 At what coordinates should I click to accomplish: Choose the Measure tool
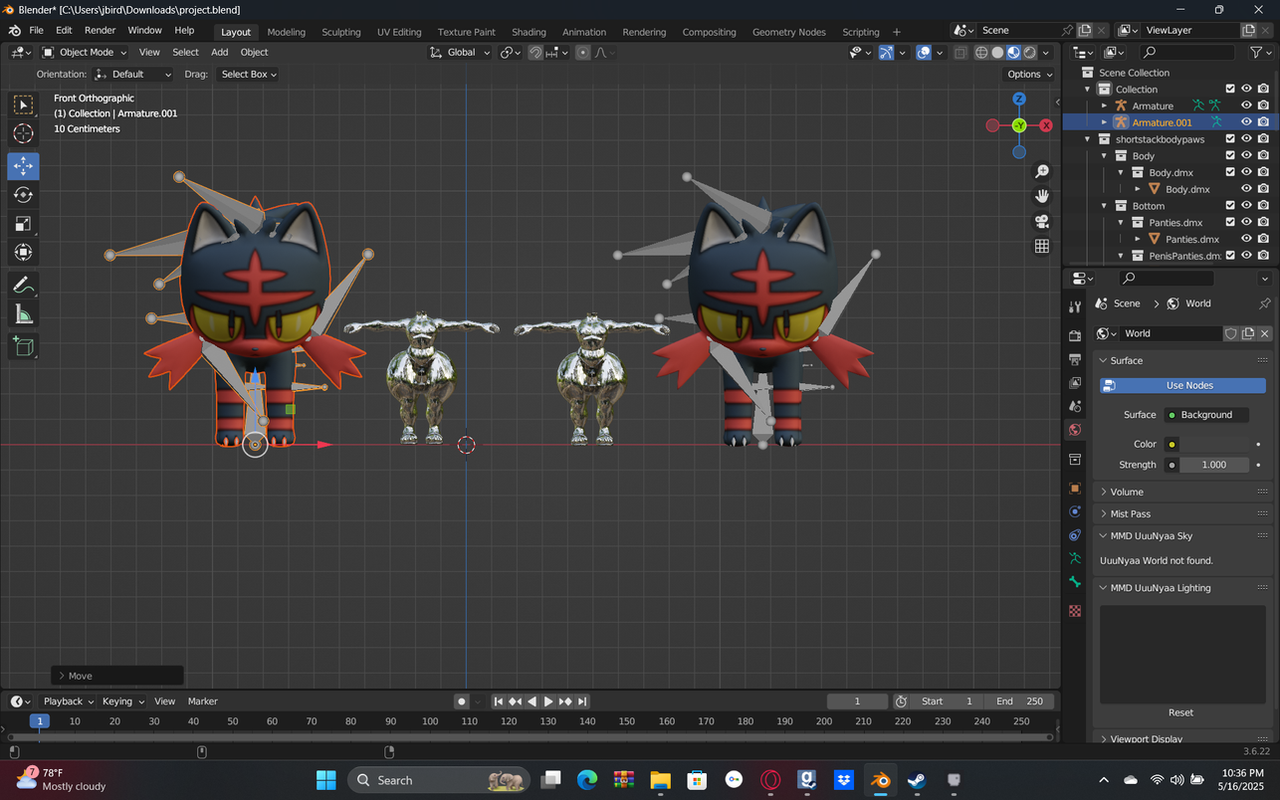pos(23,315)
